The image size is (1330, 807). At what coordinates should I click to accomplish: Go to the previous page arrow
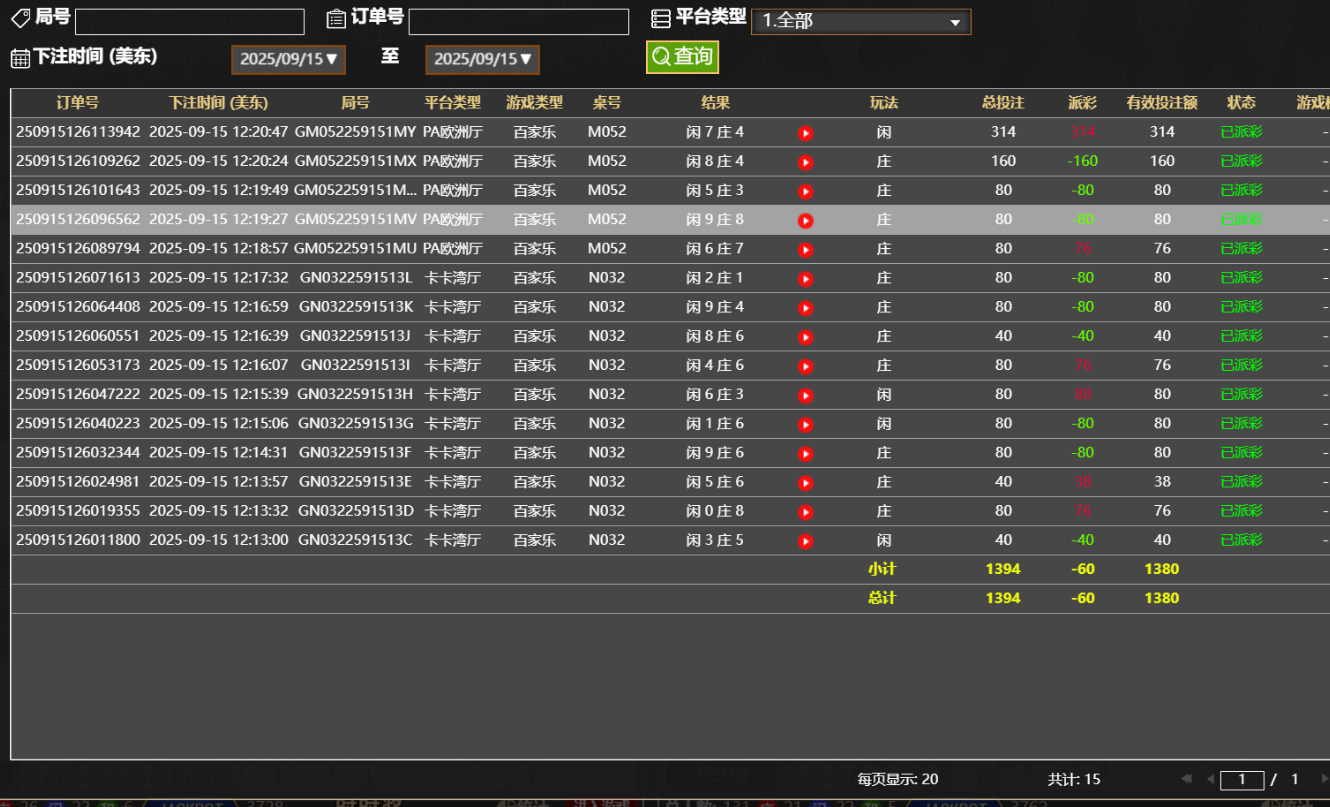1210,779
